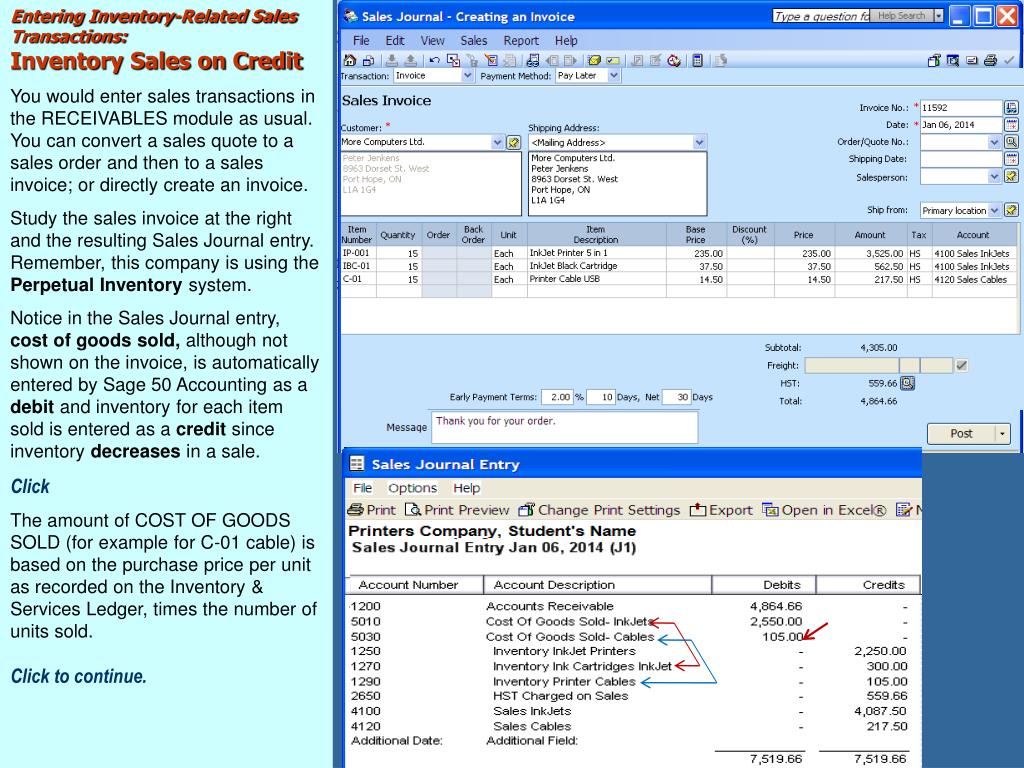Image resolution: width=1024 pixels, height=768 pixels.
Task: Click the printer icon at toolbar right
Action: (x=990, y=60)
